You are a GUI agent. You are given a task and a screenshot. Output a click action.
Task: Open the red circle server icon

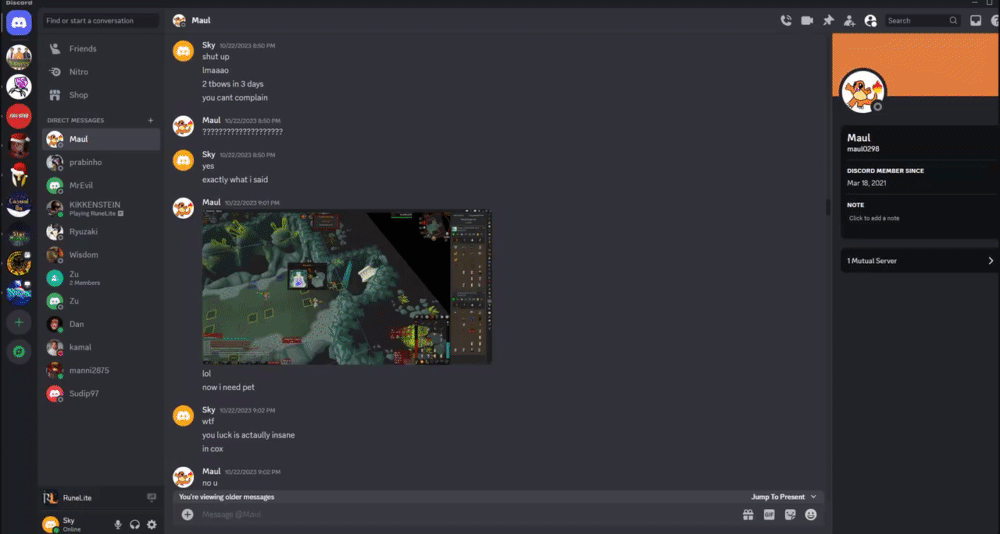click(18, 115)
